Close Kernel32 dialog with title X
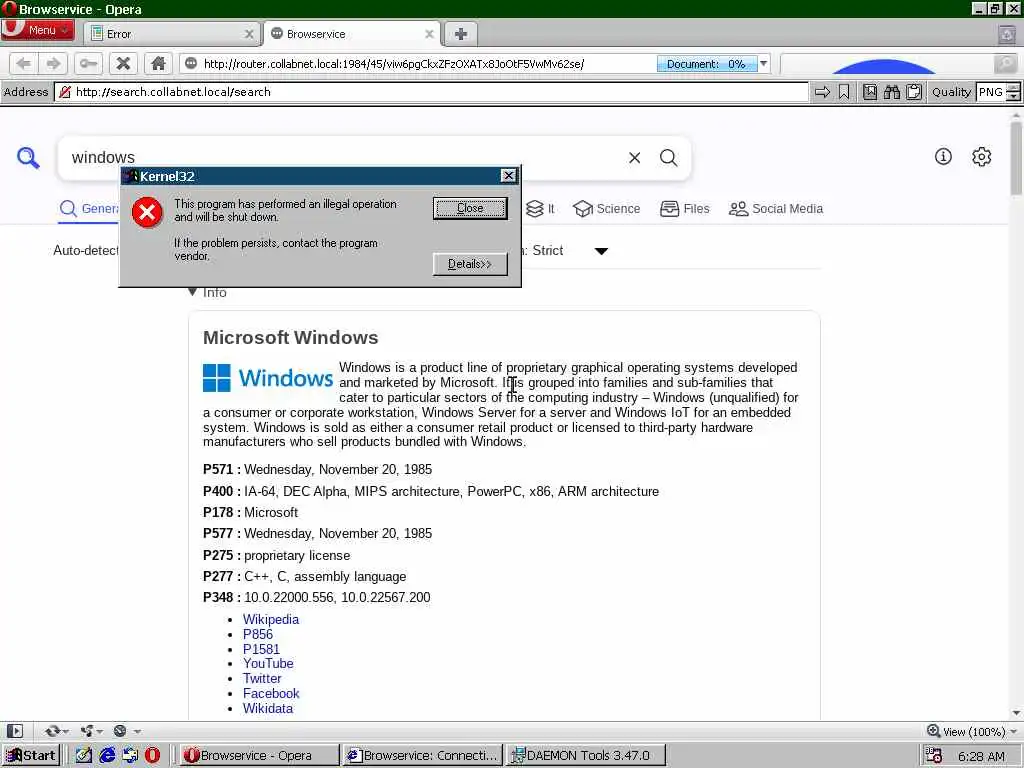Viewport: 1024px width, 768px height. pos(508,176)
